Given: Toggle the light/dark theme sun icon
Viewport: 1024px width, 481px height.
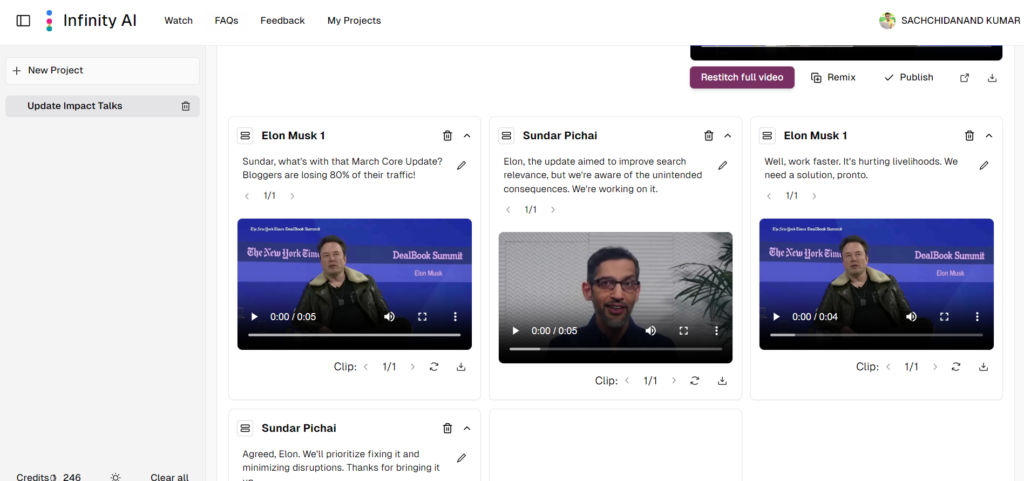Looking at the screenshot, I should tap(116, 478).
